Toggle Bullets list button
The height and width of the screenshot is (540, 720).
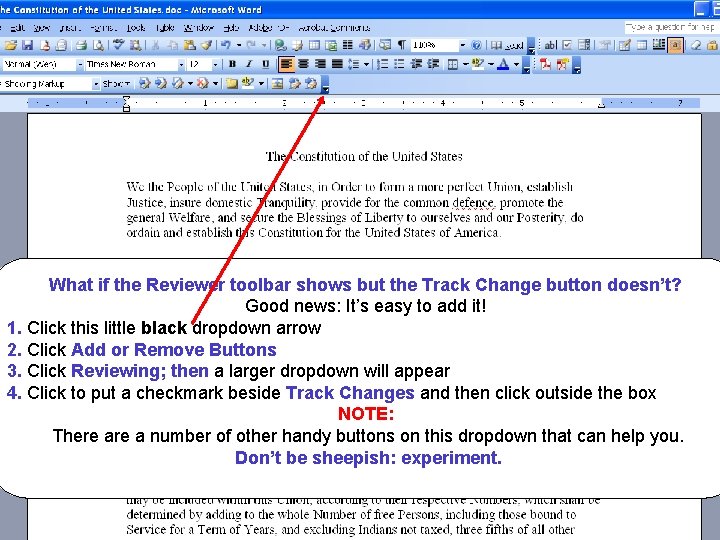(x=399, y=64)
